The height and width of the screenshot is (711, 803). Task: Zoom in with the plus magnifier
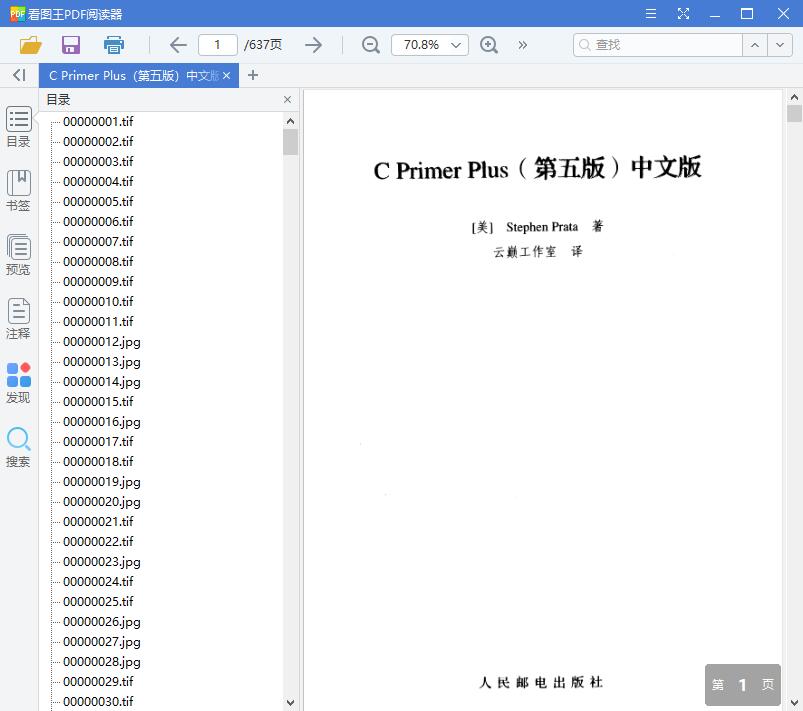tap(489, 45)
